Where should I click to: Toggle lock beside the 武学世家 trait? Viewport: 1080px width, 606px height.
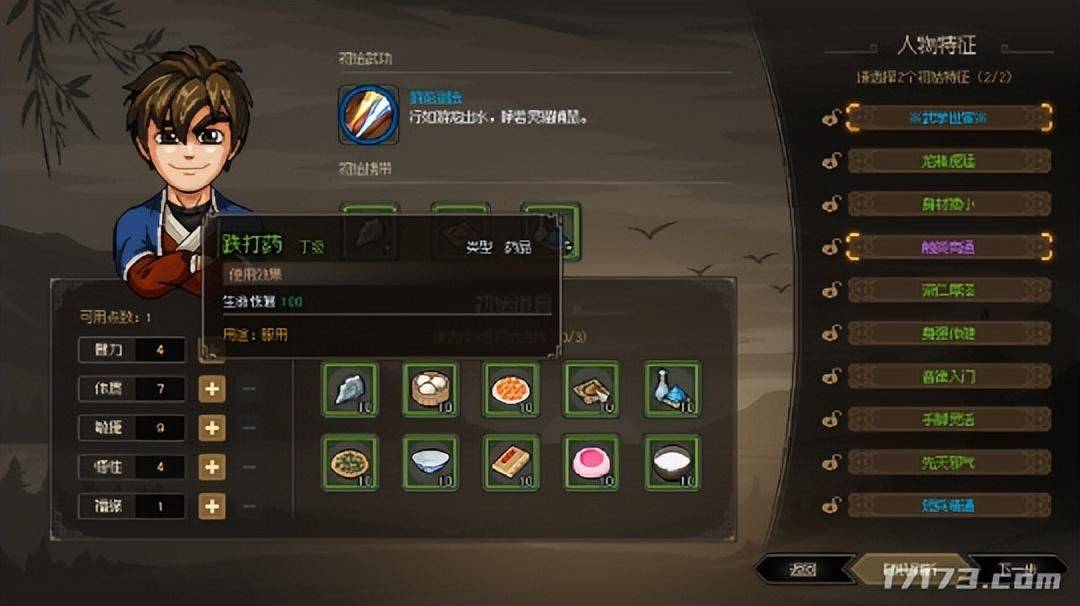tap(831, 118)
